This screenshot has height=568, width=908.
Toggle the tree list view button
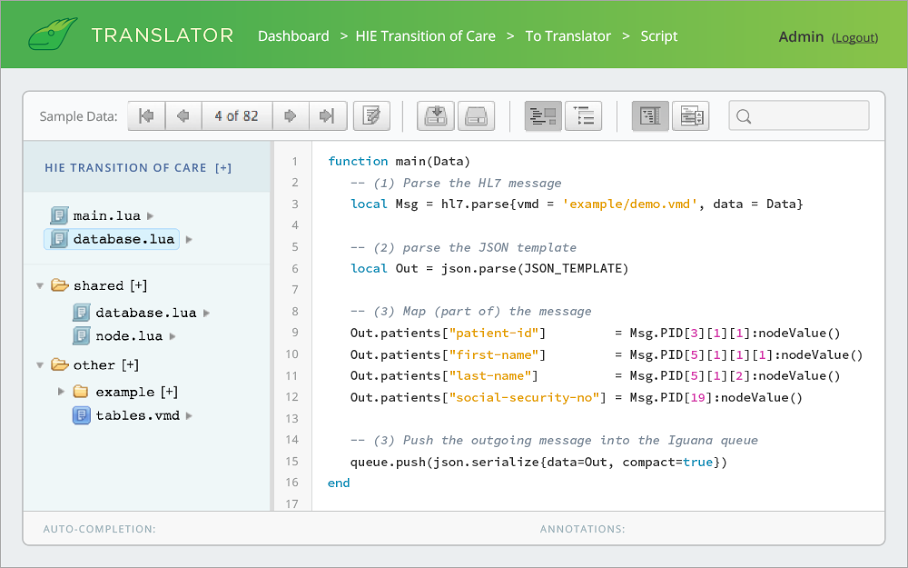click(x=583, y=116)
